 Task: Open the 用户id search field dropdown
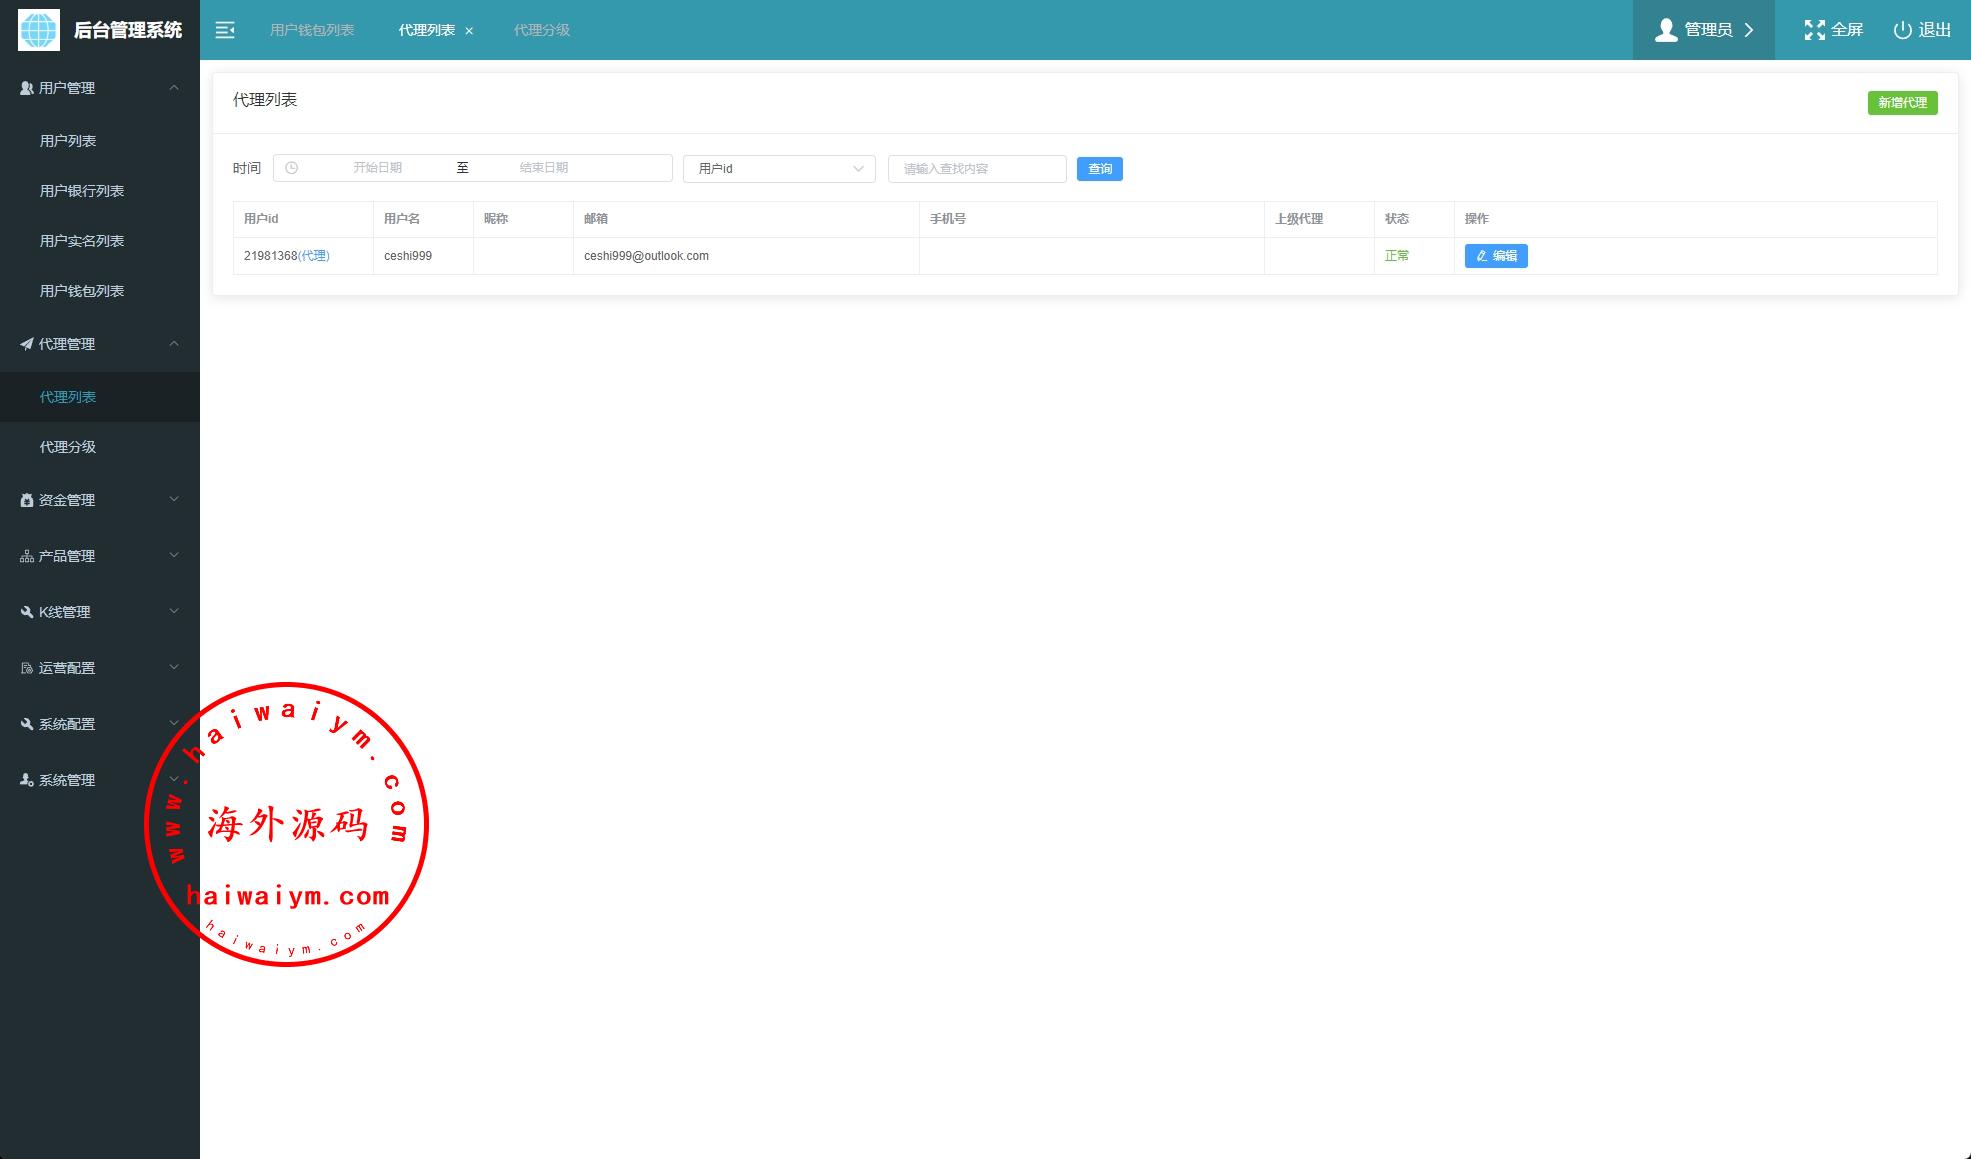click(x=779, y=169)
